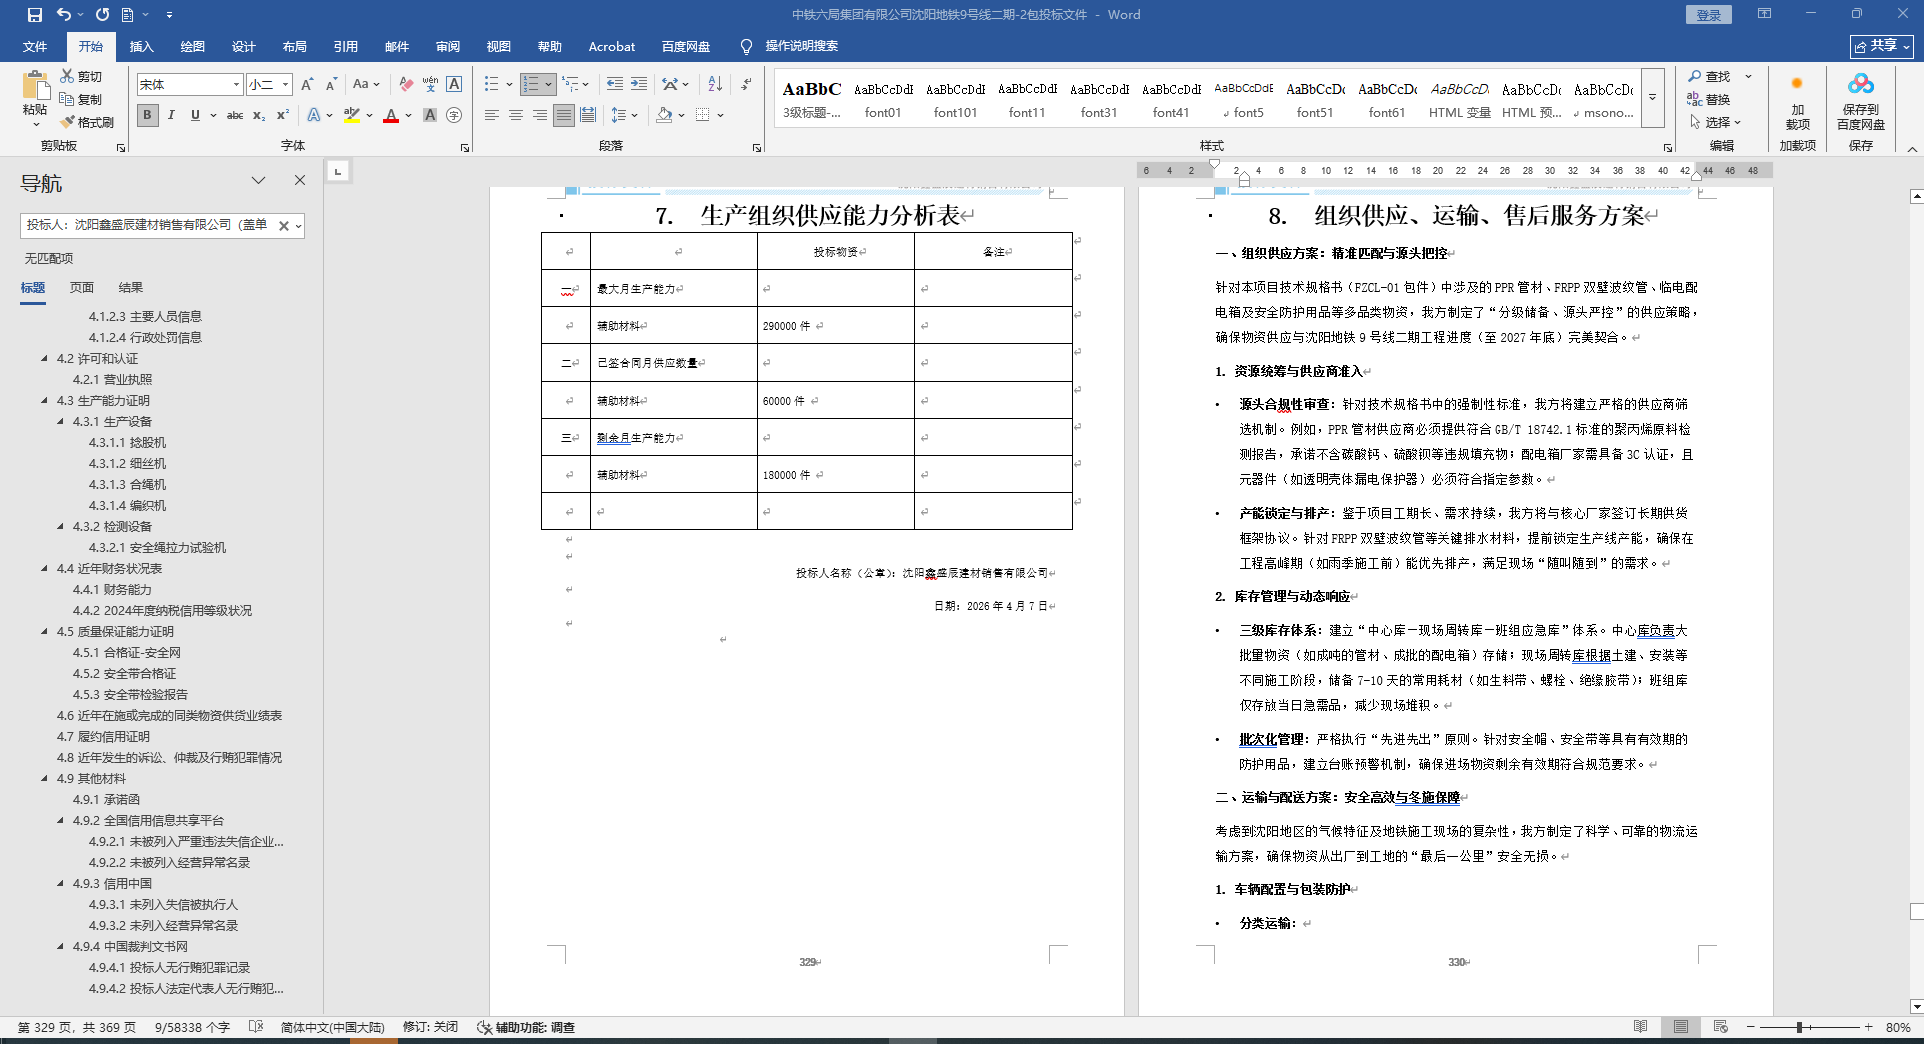This screenshot has width=1924, height=1044.
Task: Toggle justify paragraph alignment
Action: (x=564, y=115)
